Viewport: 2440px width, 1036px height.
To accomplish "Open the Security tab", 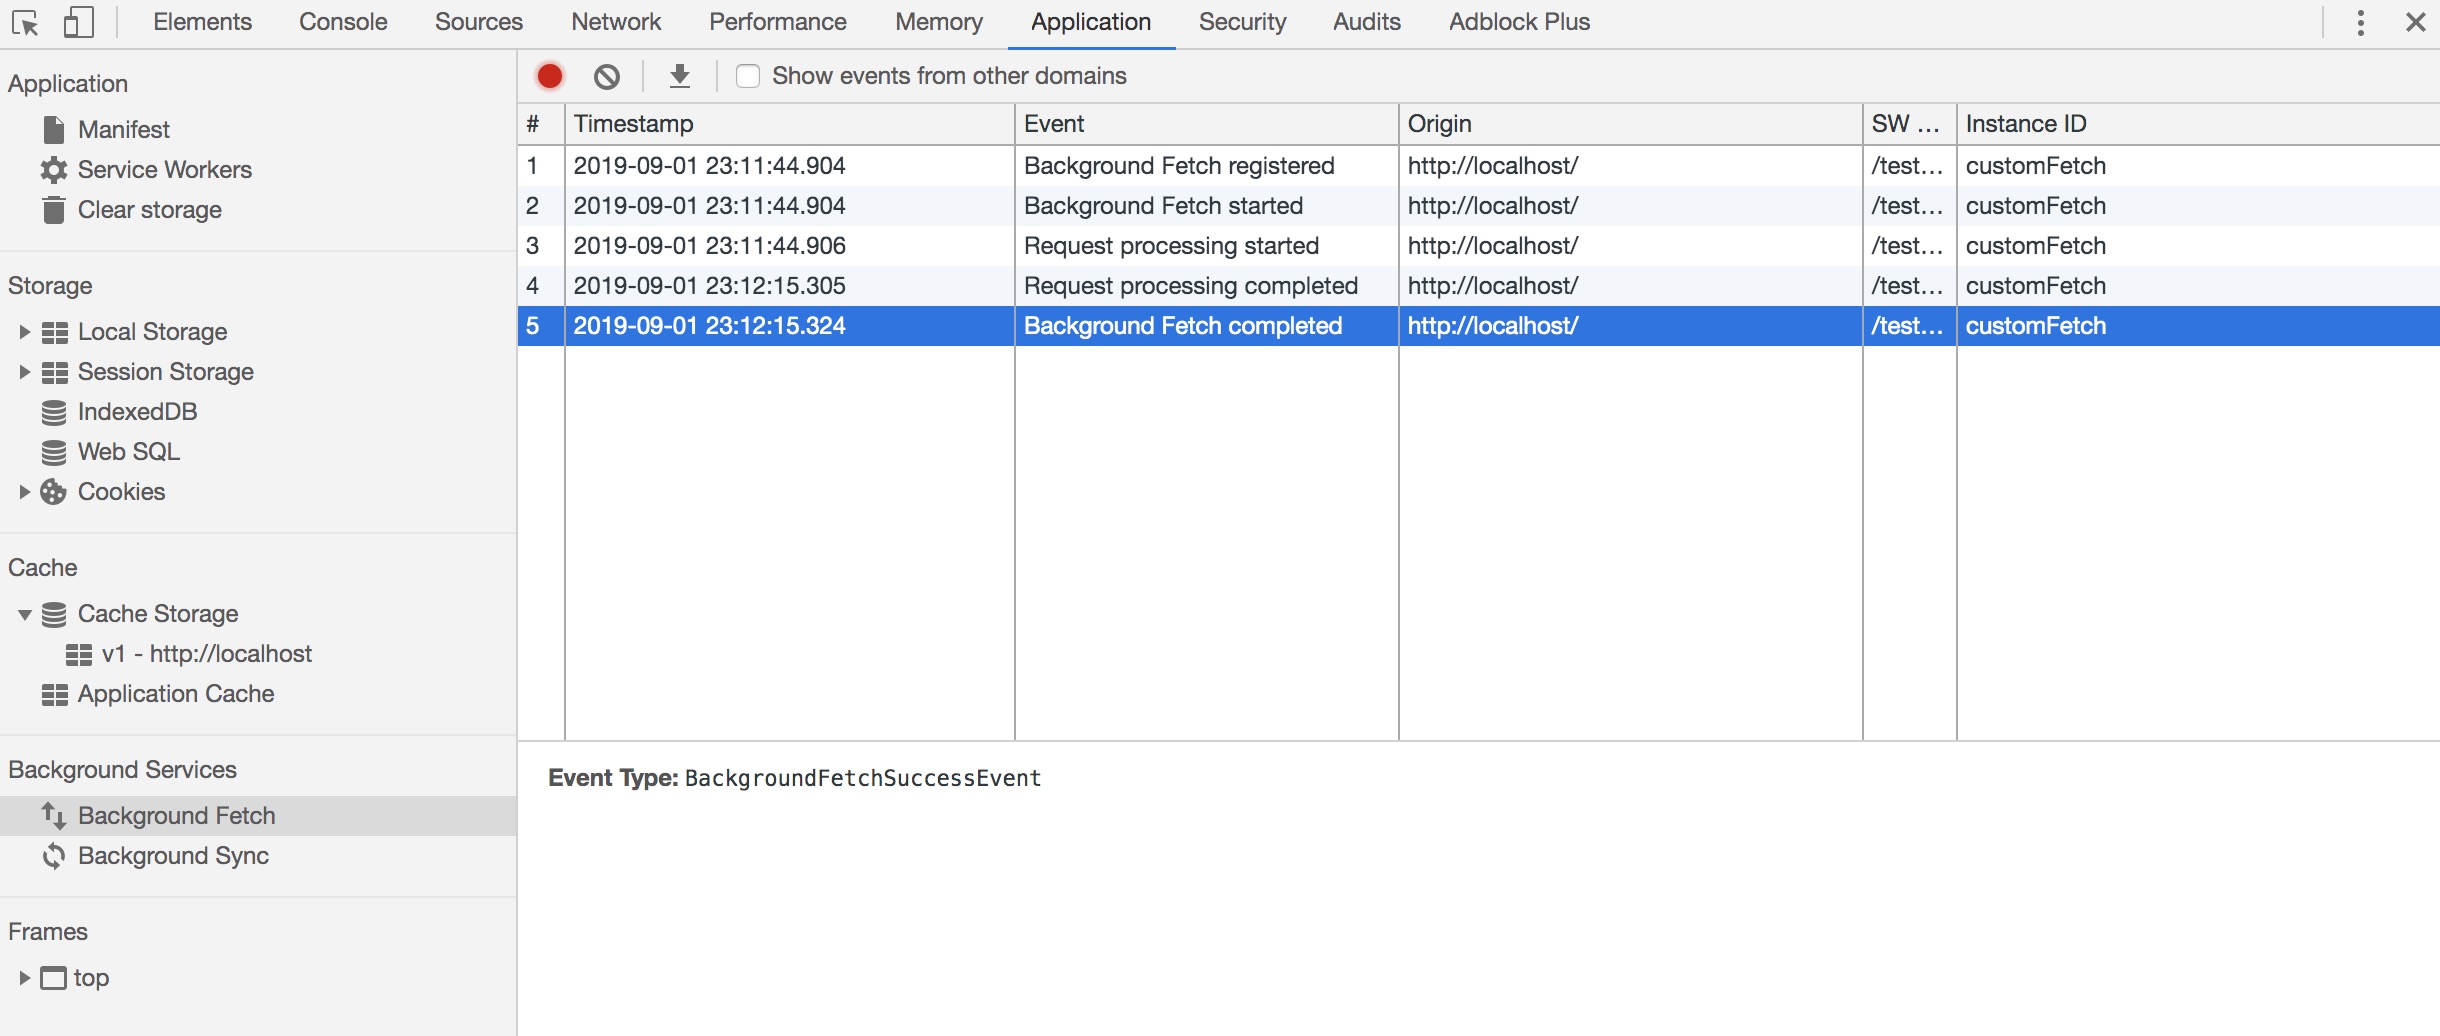I will point(1242,22).
